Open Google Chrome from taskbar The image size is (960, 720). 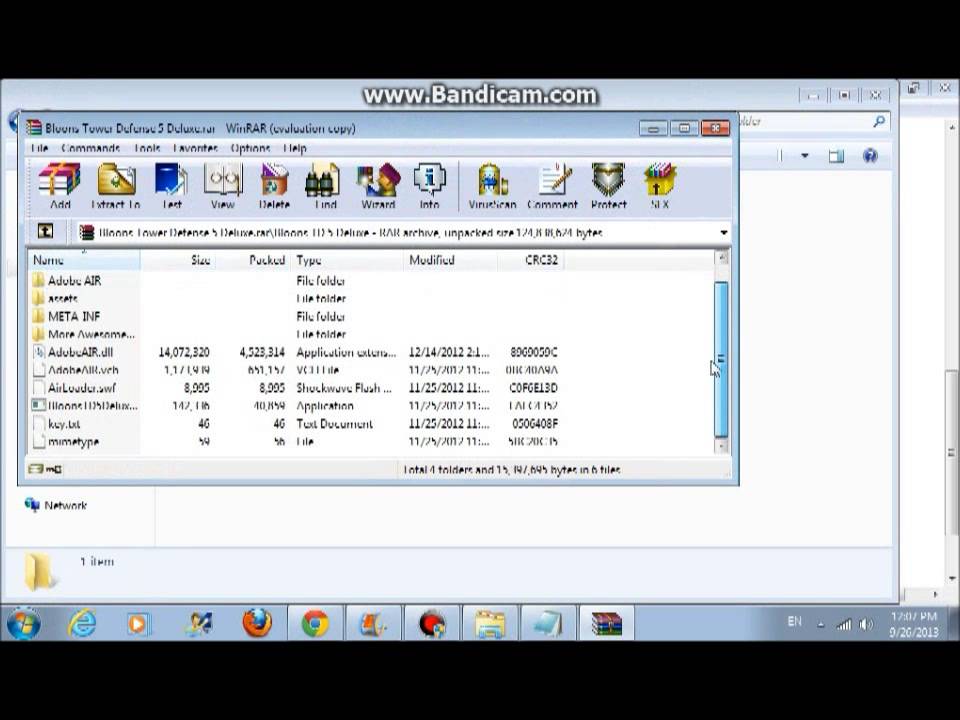point(315,623)
